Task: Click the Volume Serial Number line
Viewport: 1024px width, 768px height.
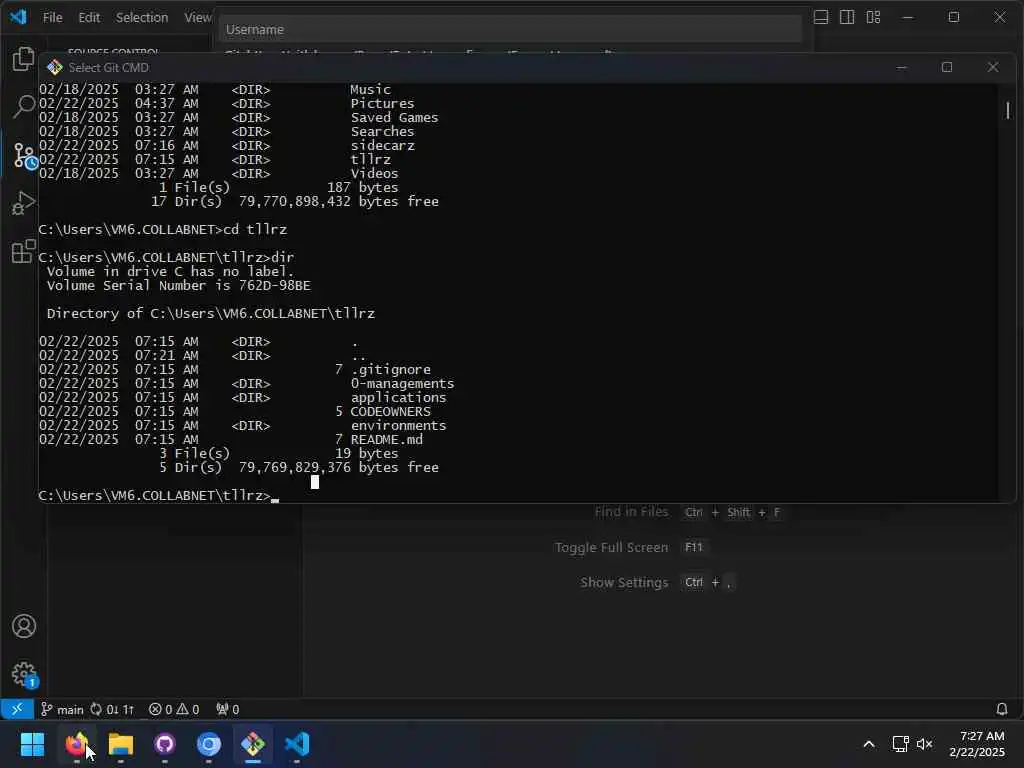Action: pyautogui.click(x=178, y=285)
